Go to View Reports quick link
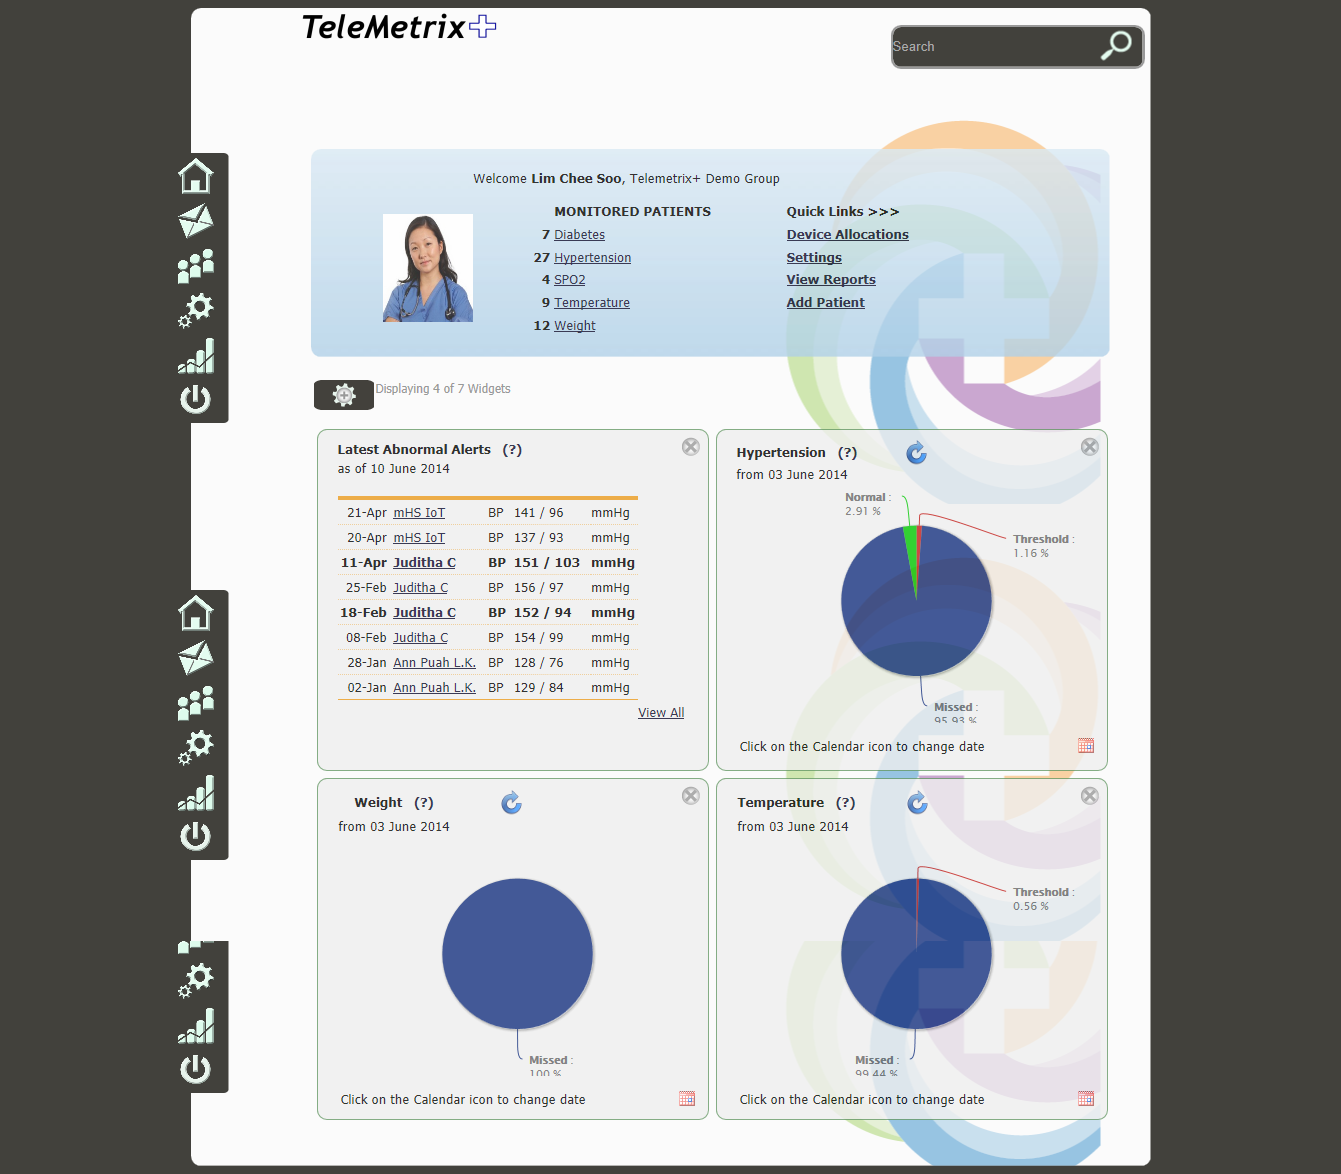The image size is (1341, 1174). [830, 280]
